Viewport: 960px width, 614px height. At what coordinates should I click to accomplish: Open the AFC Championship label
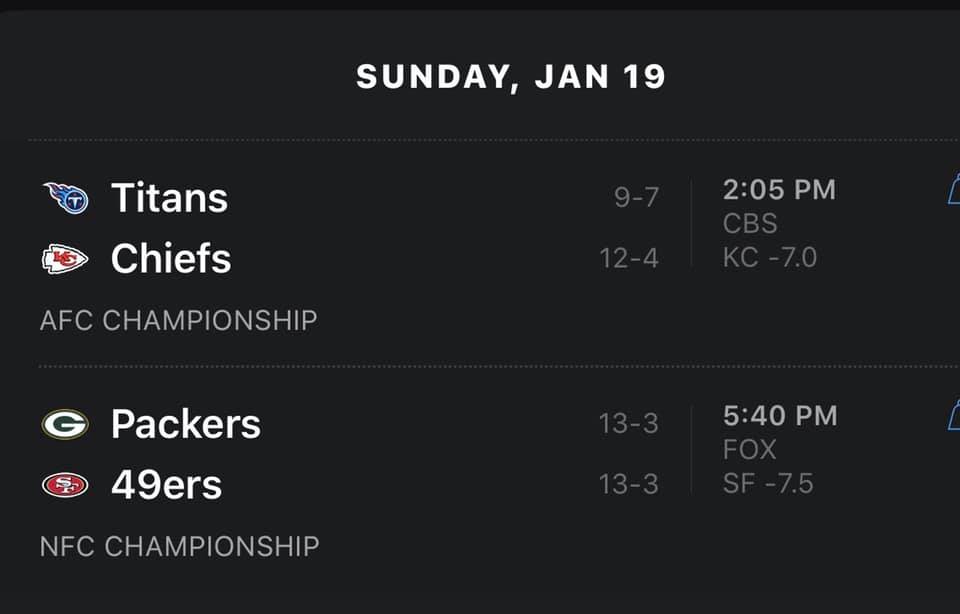[179, 320]
